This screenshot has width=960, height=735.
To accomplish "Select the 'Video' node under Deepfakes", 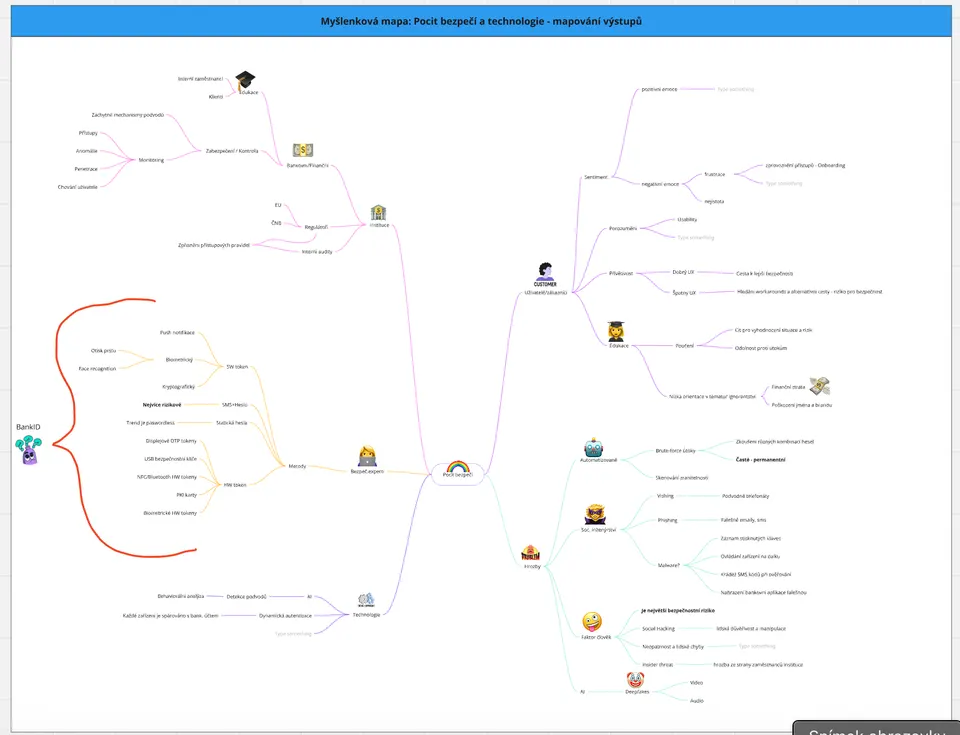I will [x=696, y=682].
